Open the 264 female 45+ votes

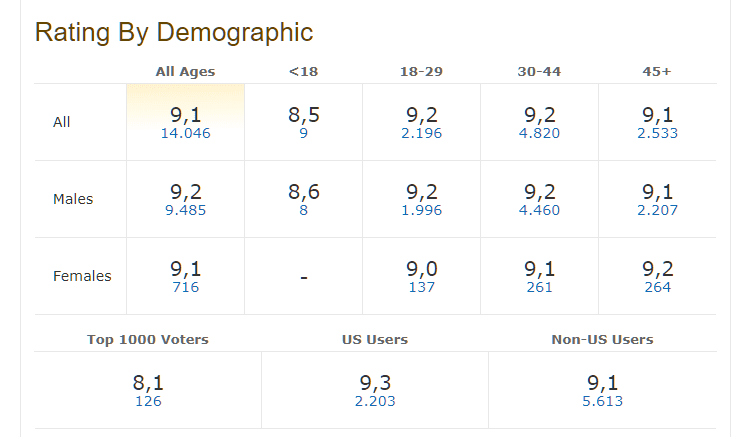point(657,287)
